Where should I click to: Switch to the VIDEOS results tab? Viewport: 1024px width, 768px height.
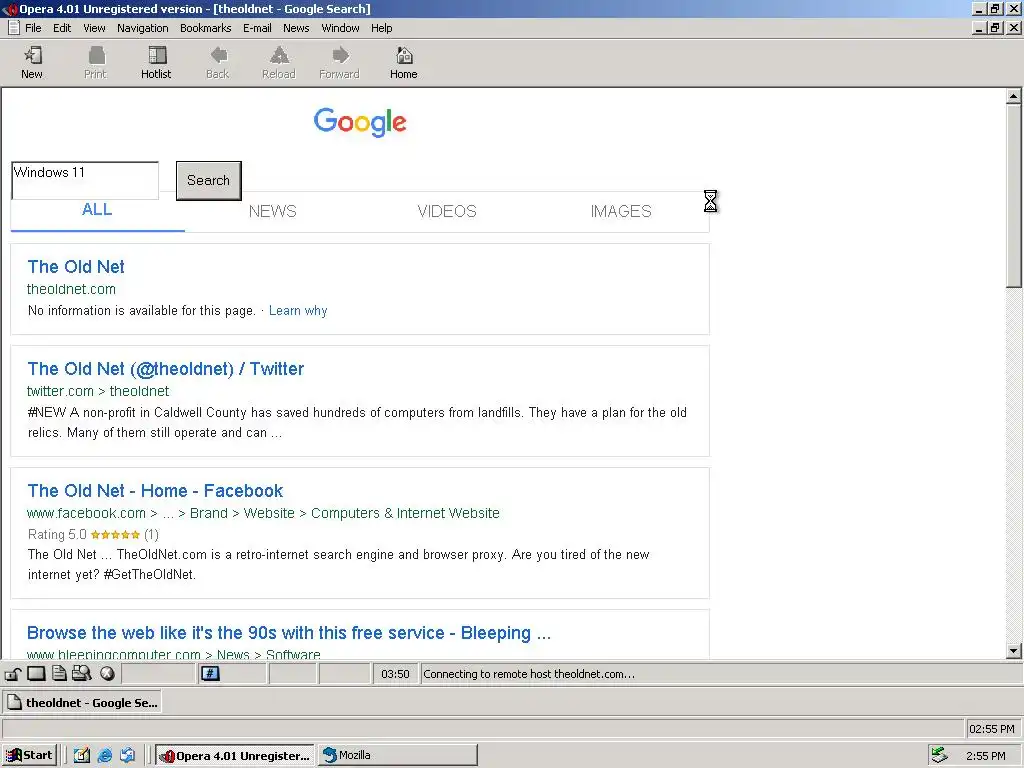(447, 211)
